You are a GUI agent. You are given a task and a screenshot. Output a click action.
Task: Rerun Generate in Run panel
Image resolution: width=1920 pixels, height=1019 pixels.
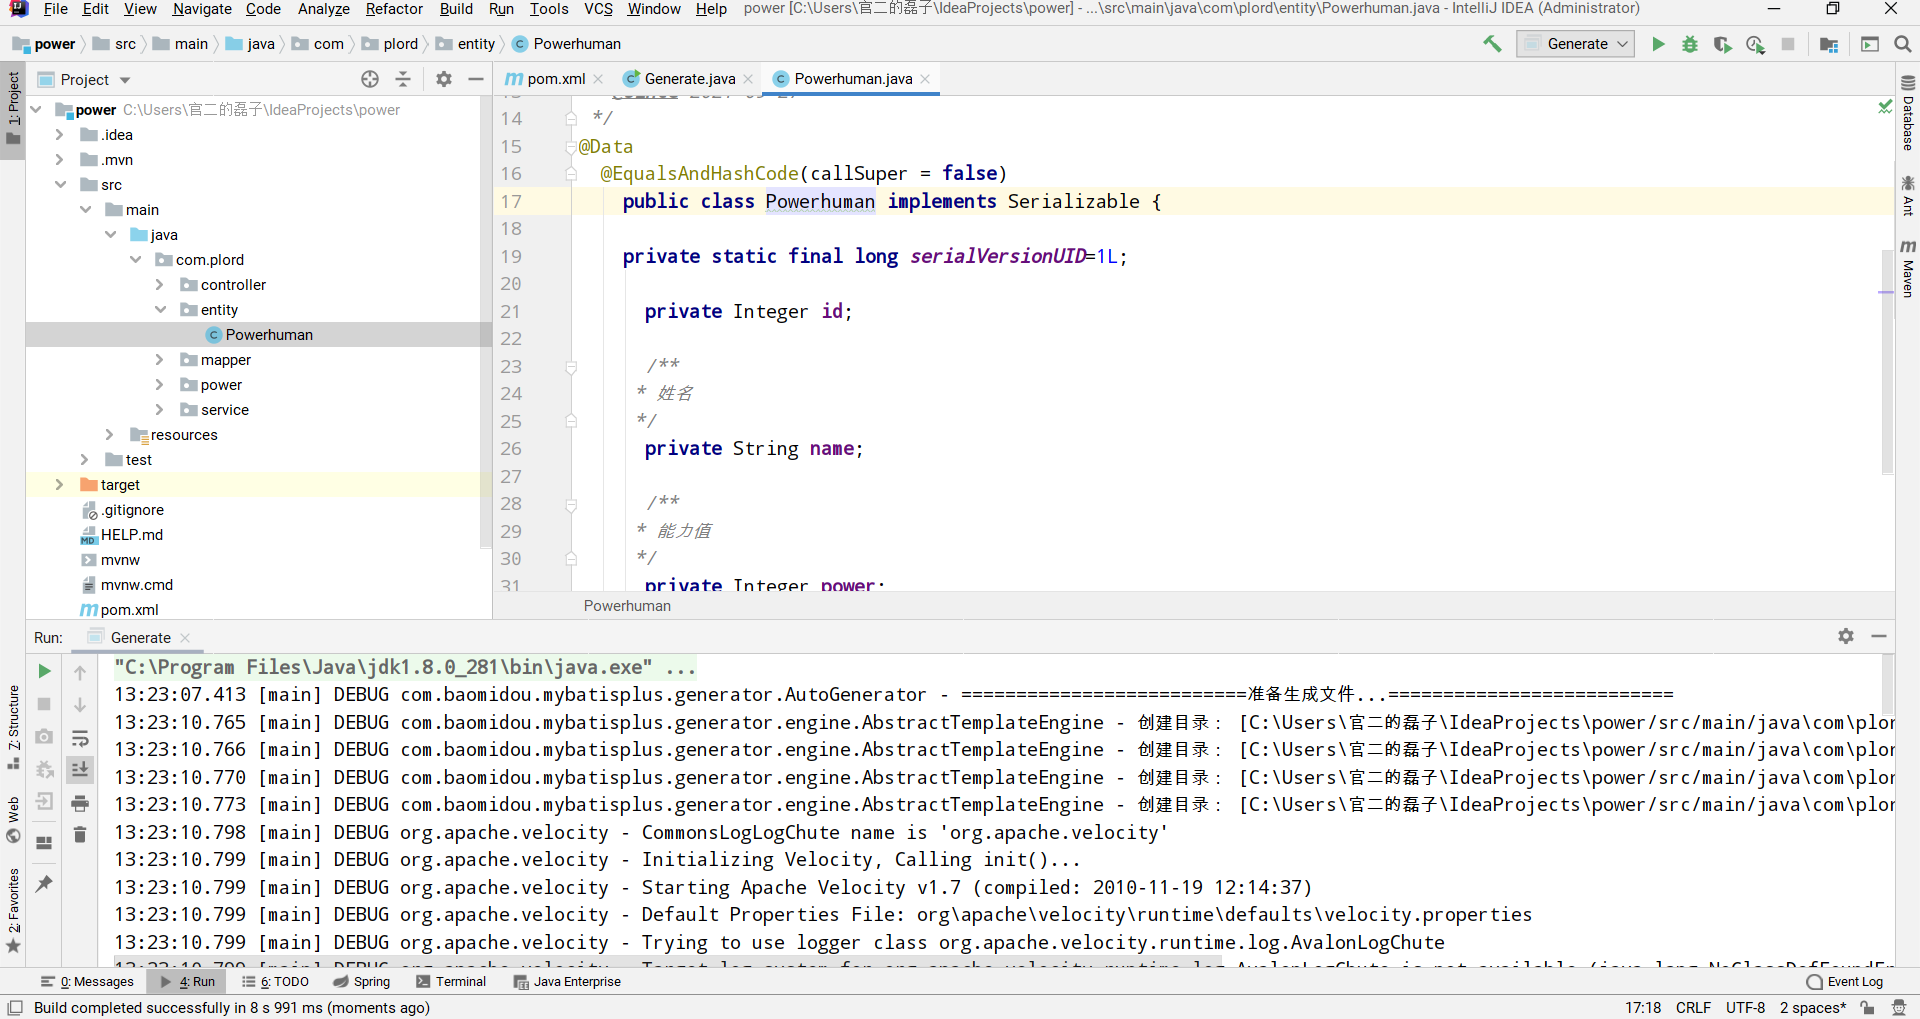[x=44, y=671]
